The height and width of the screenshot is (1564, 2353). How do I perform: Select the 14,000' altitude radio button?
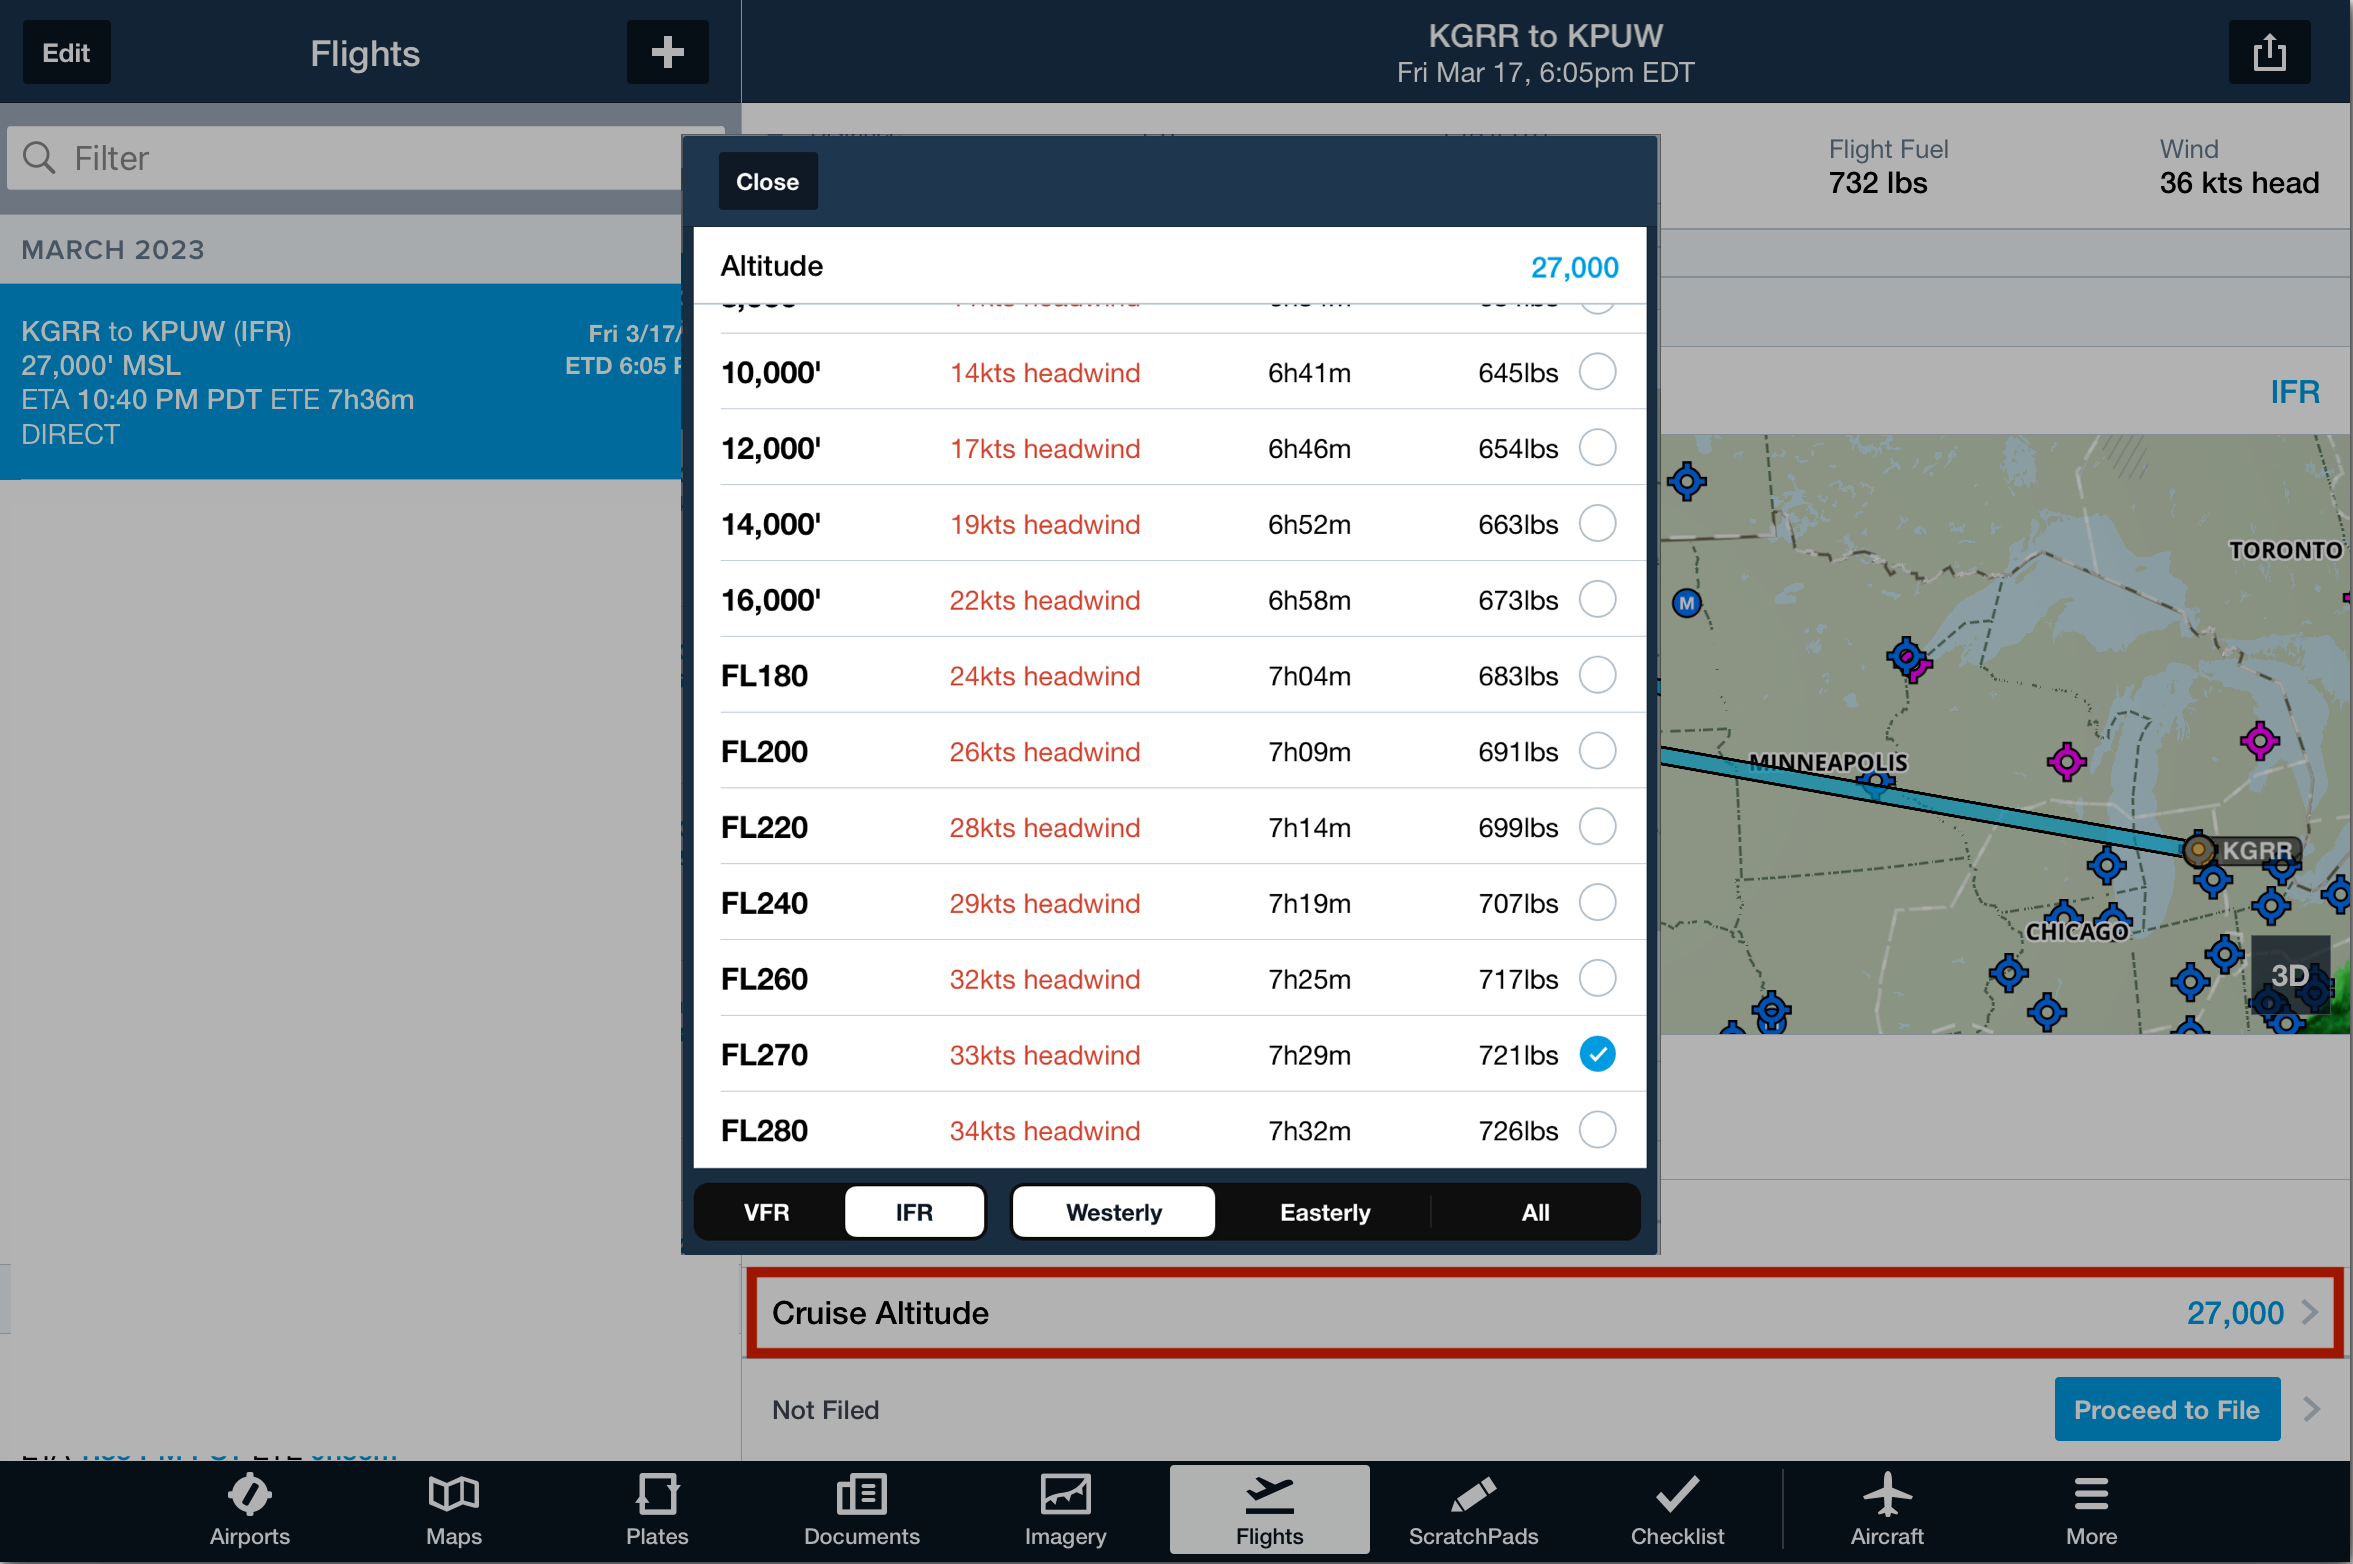tap(1597, 524)
